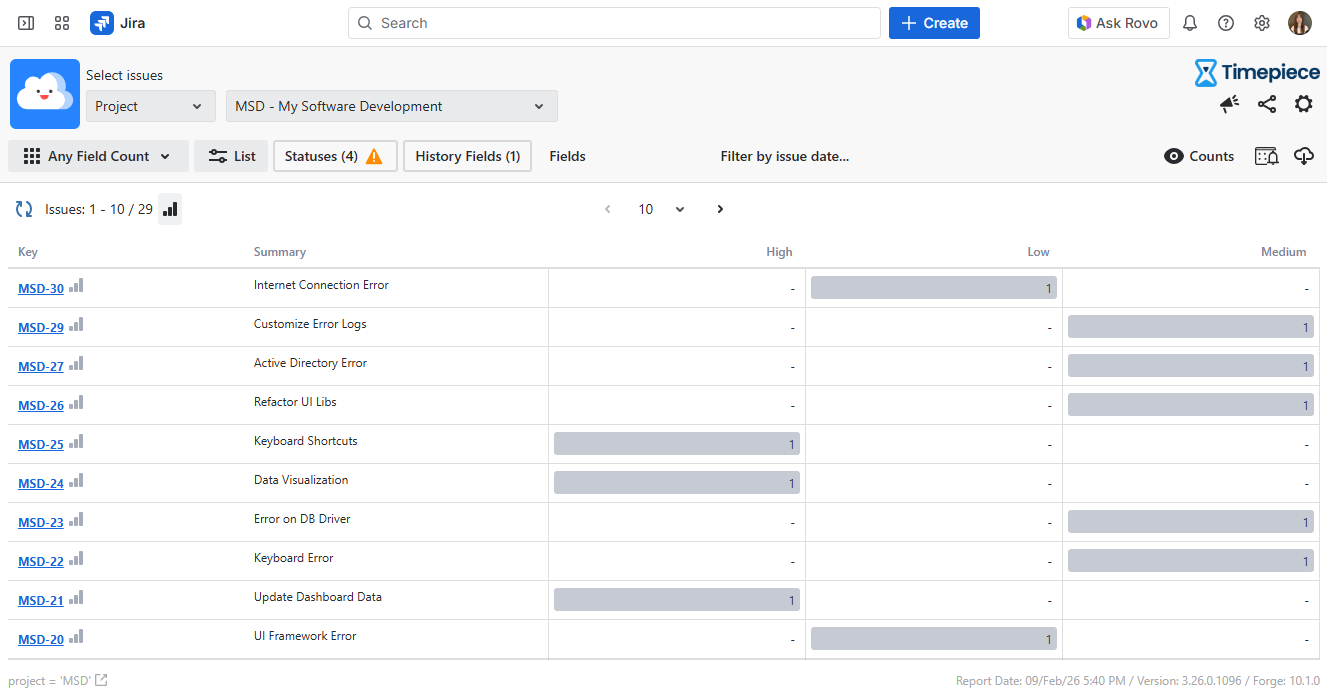1327x697 pixels.
Task: Click the refresh issues icon
Action: pos(24,209)
